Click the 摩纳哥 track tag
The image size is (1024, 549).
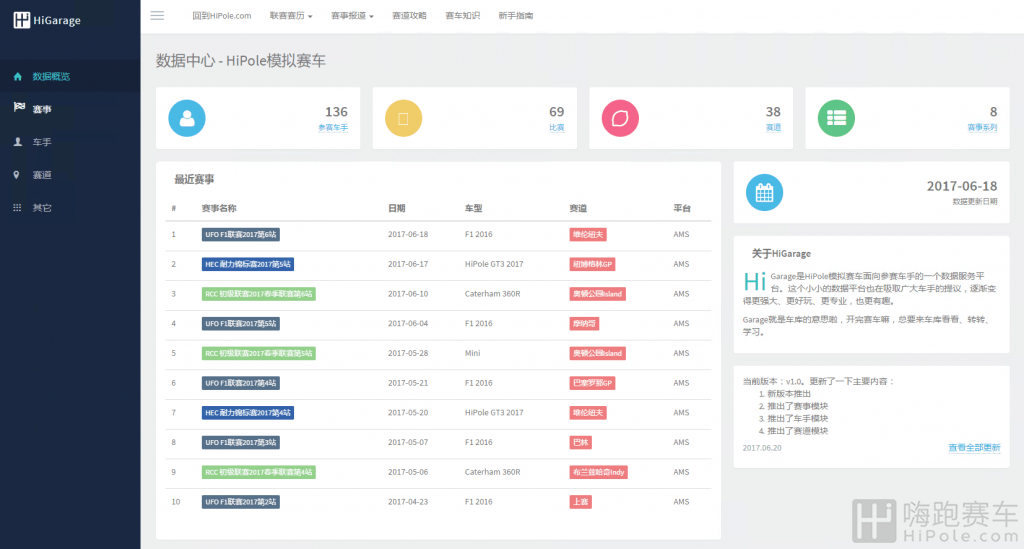pos(584,324)
